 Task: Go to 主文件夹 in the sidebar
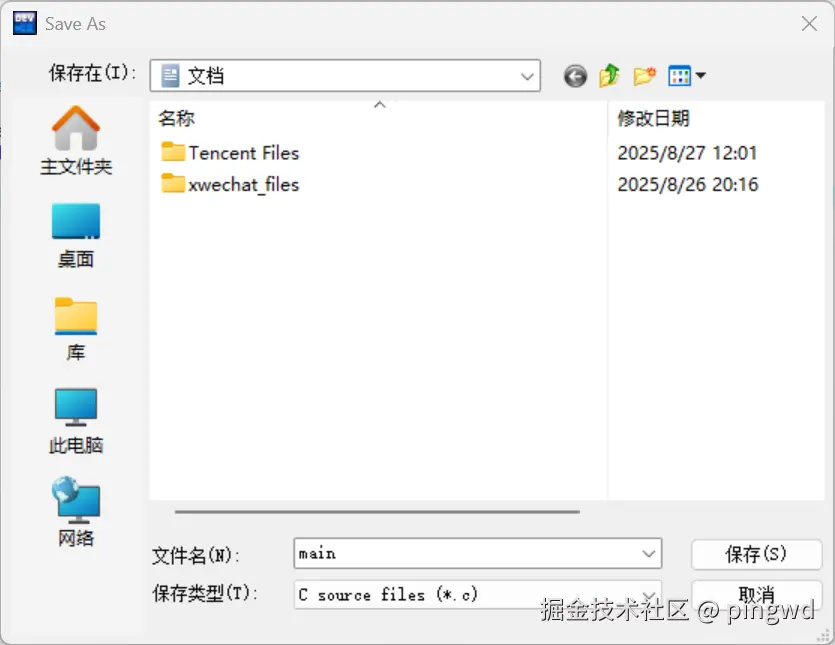[x=76, y=141]
